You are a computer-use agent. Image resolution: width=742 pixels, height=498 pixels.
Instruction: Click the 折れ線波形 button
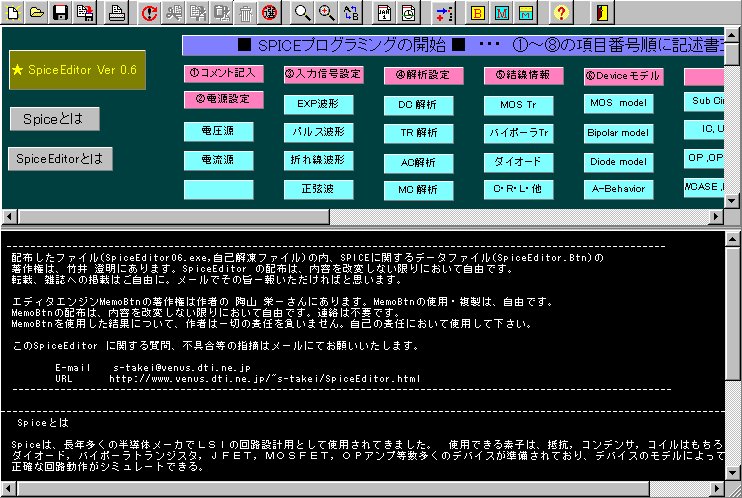[318, 160]
